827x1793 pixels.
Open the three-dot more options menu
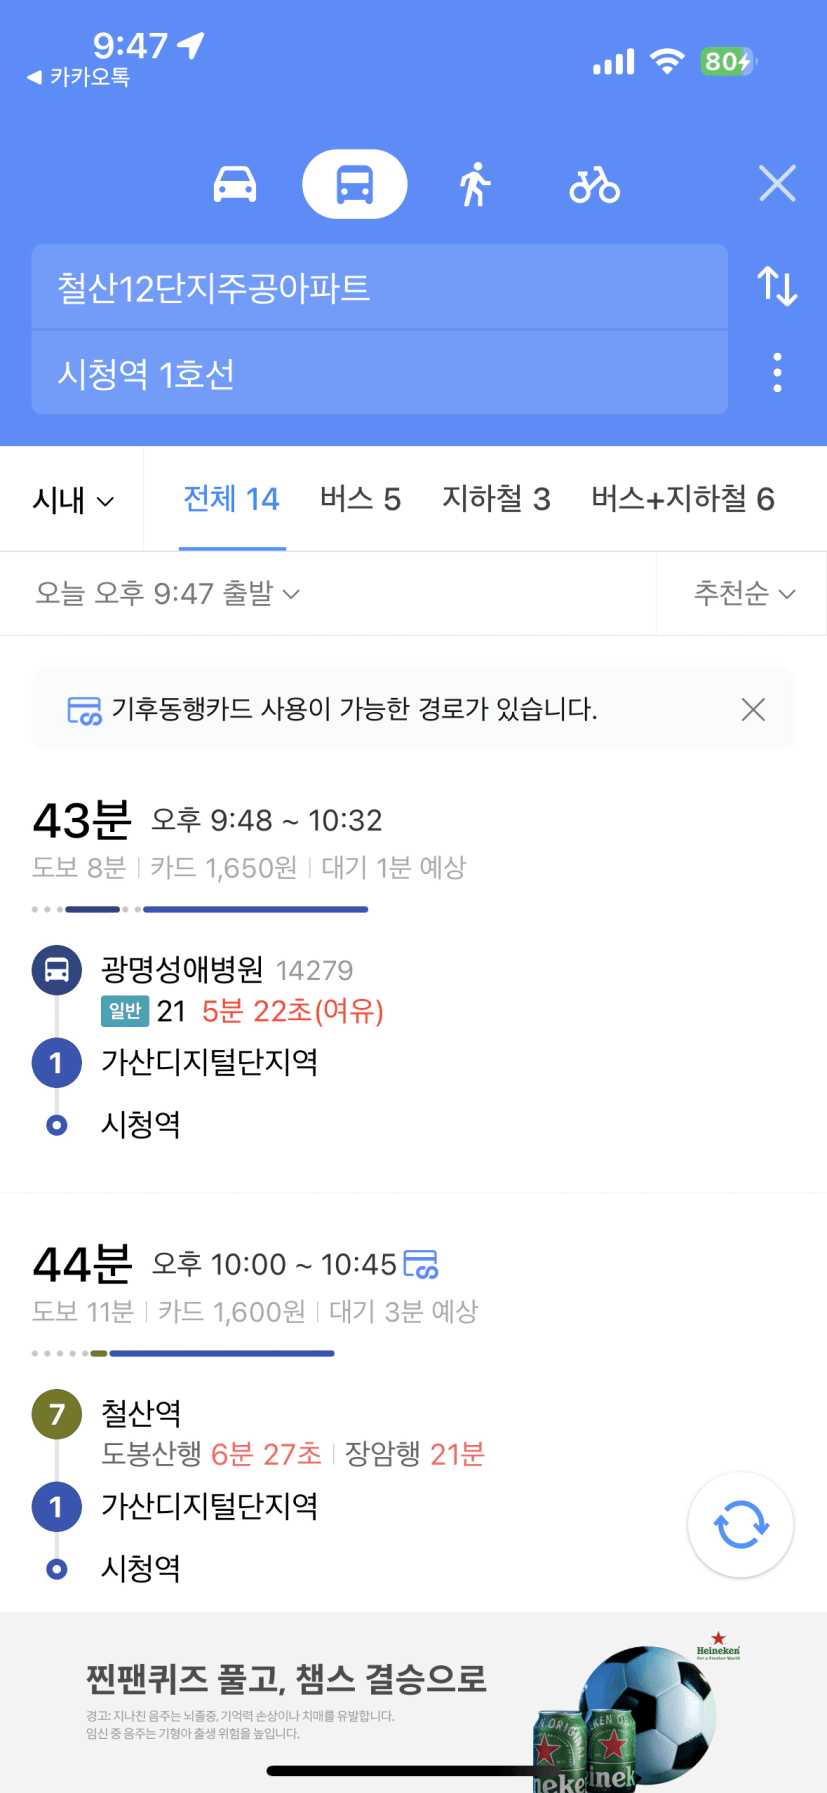777,372
